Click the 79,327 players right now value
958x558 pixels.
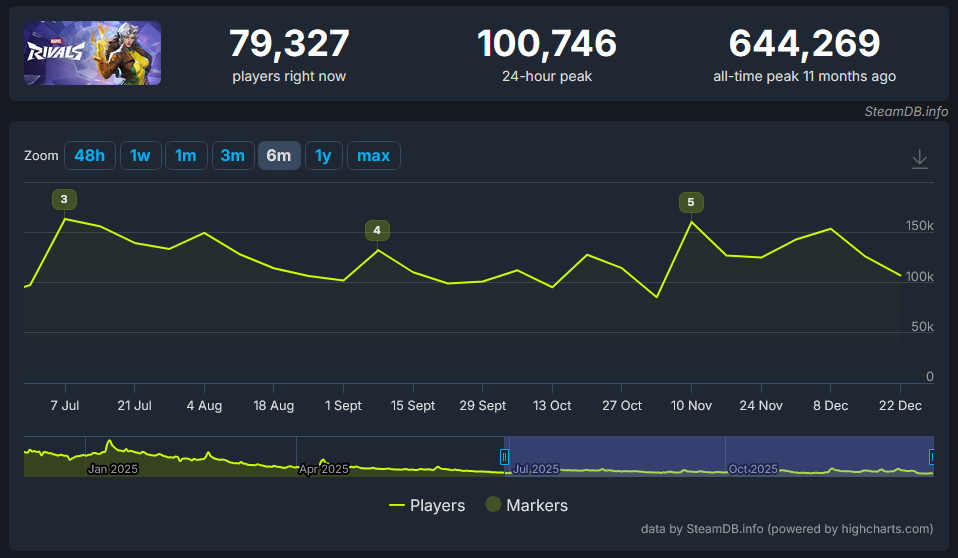(289, 44)
